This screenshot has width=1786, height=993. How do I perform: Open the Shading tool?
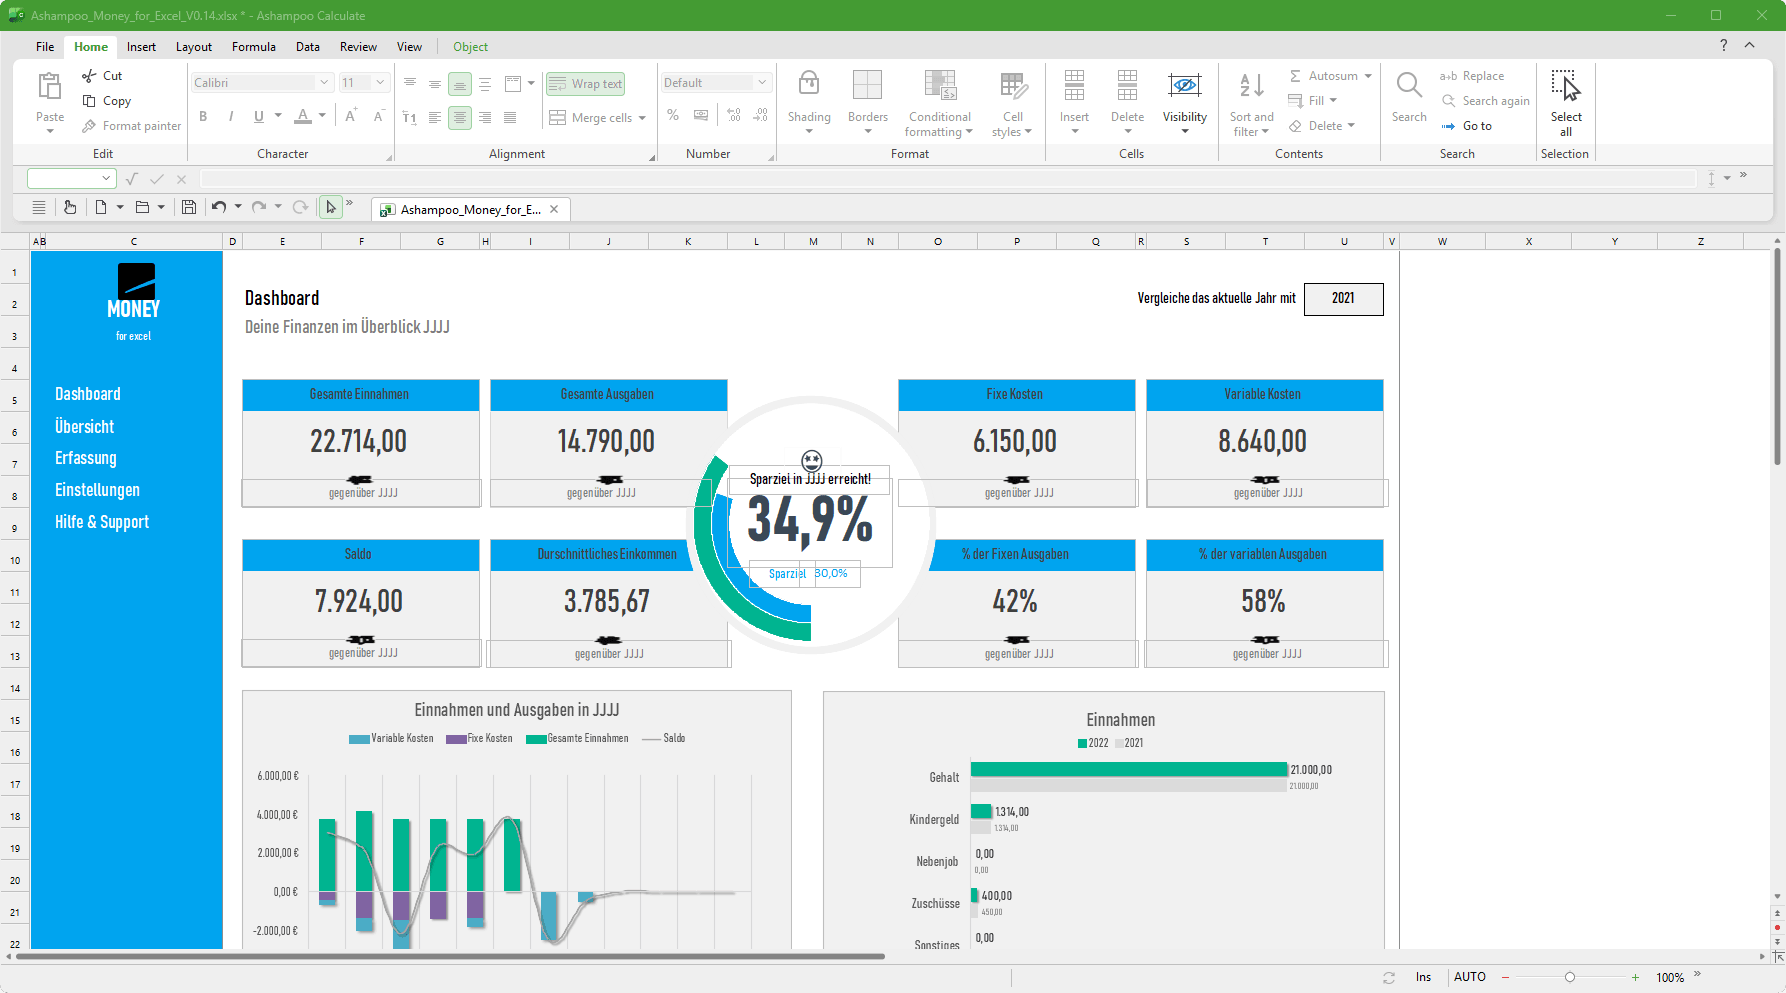click(809, 101)
